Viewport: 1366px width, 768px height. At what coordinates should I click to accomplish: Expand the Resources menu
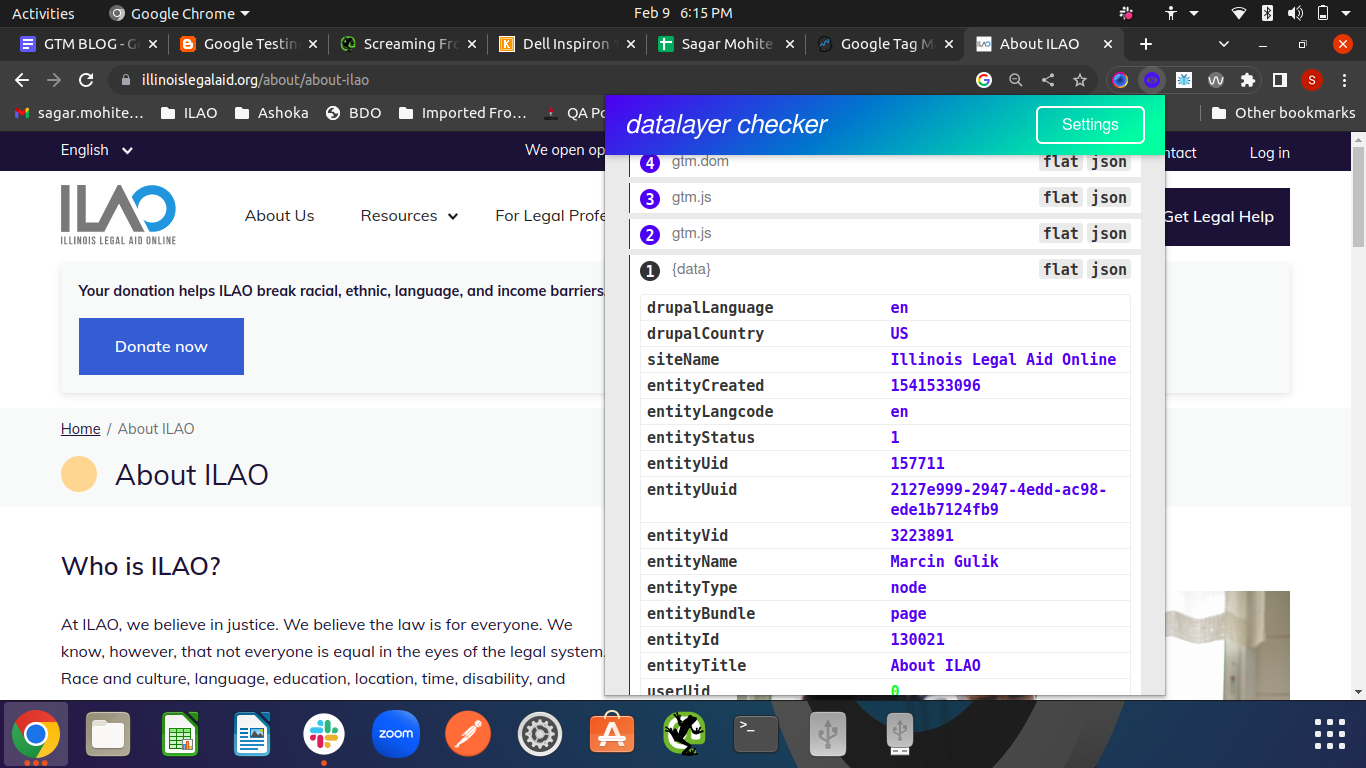click(409, 216)
